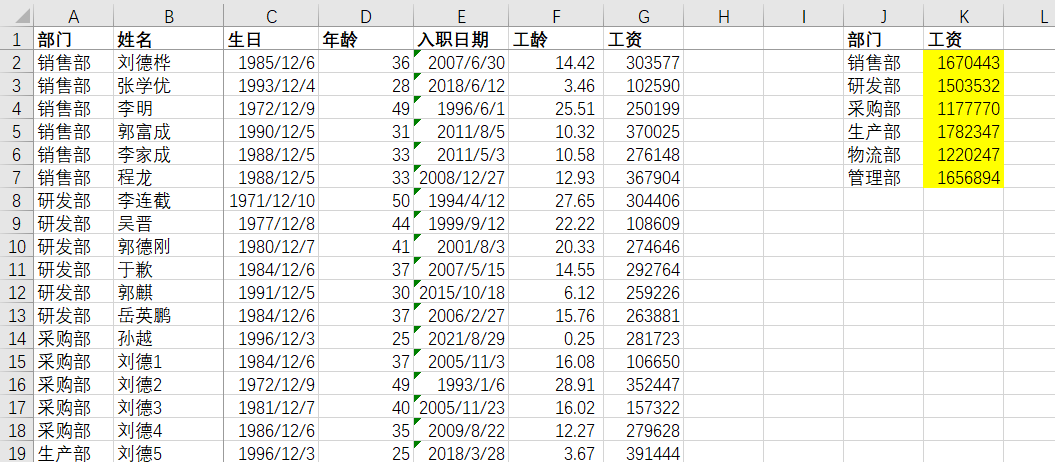Select column K header

point(964,15)
